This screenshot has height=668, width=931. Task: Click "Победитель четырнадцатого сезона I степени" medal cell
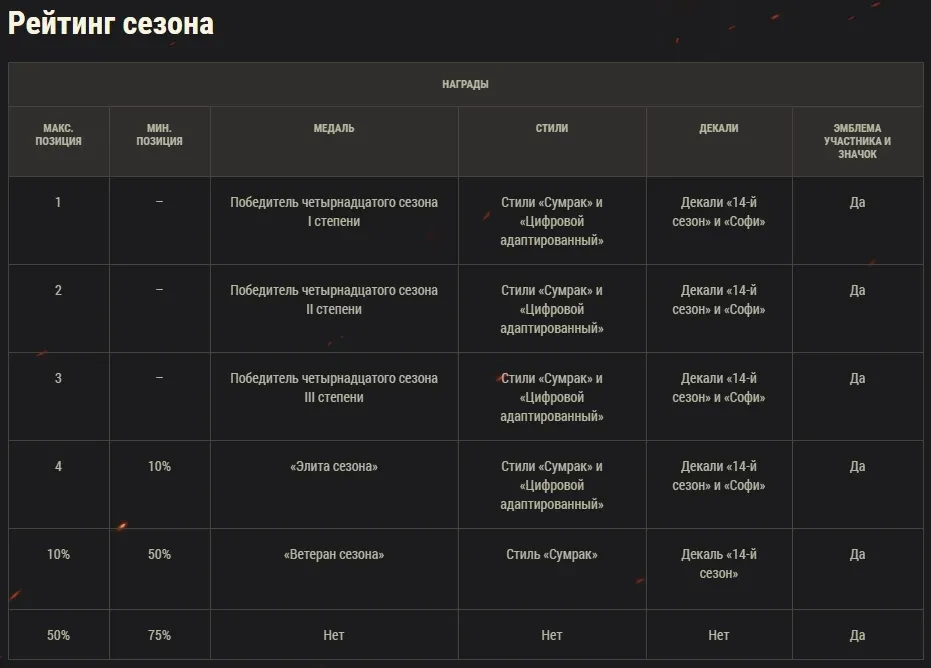coord(334,212)
